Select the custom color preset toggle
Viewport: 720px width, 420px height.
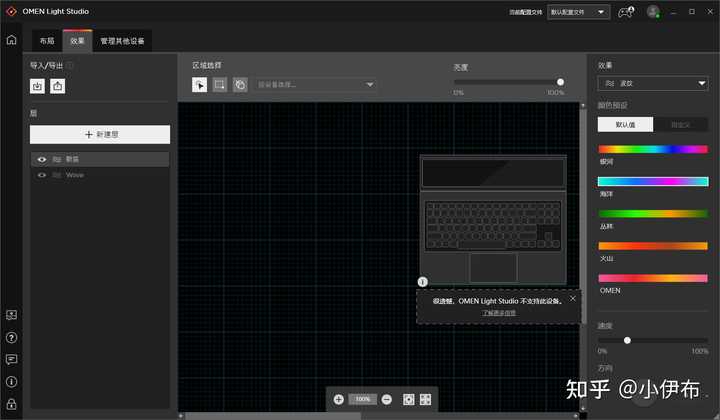tap(681, 124)
